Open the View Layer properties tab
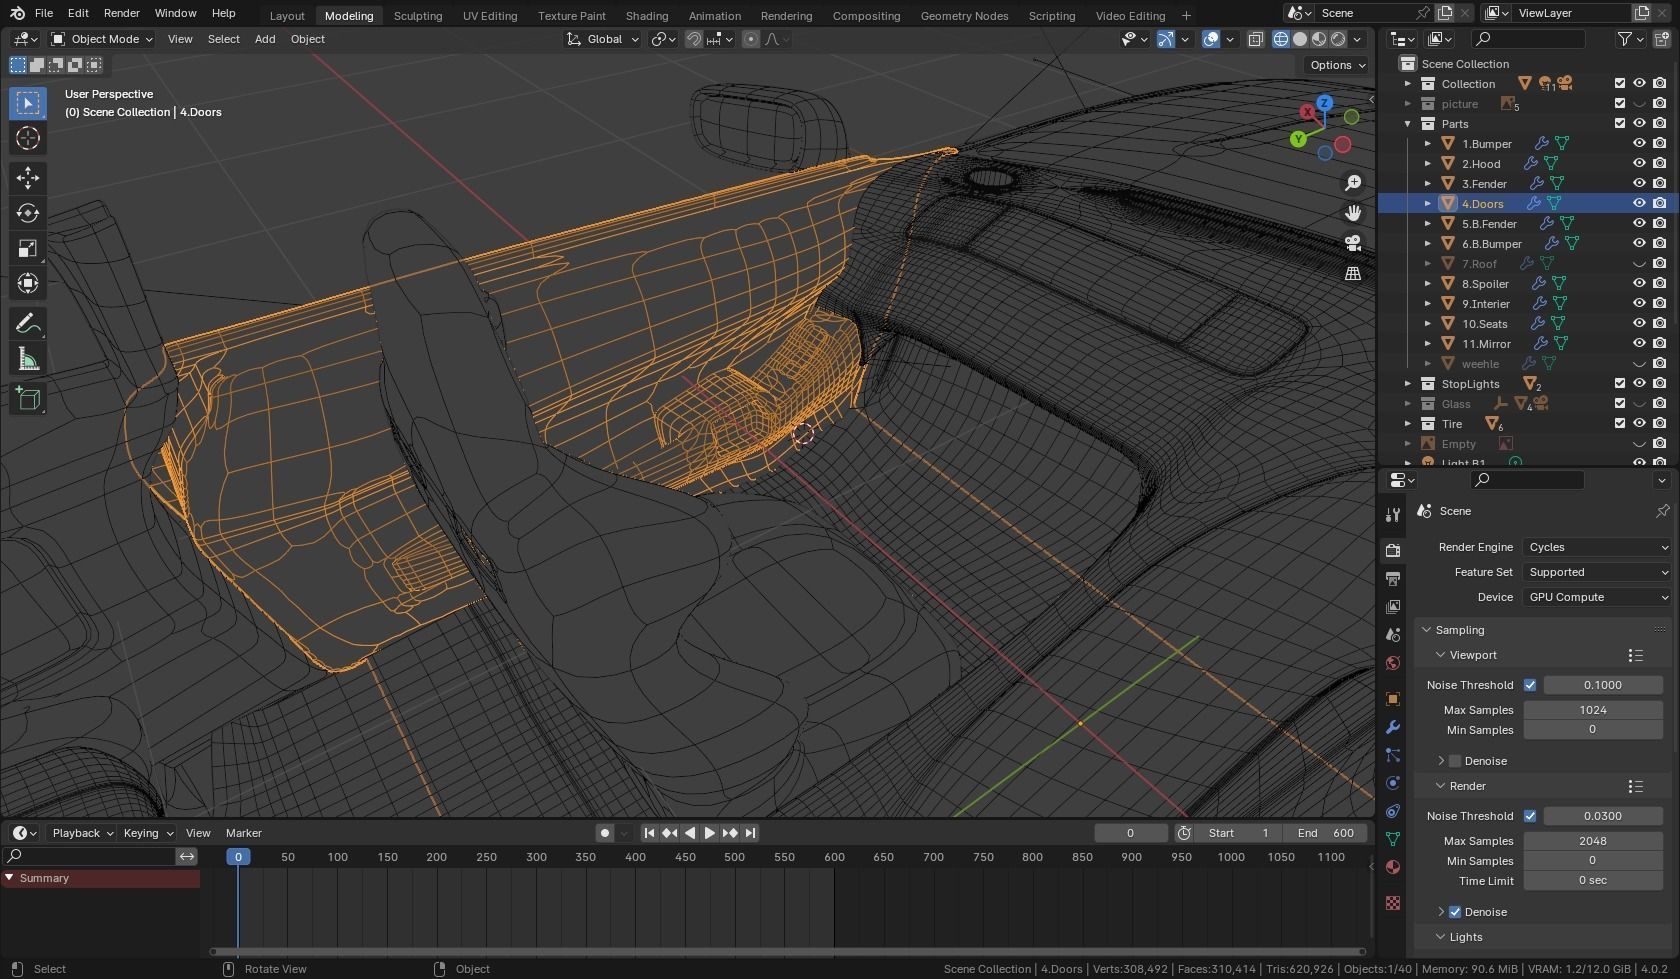 (x=1392, y=607)
